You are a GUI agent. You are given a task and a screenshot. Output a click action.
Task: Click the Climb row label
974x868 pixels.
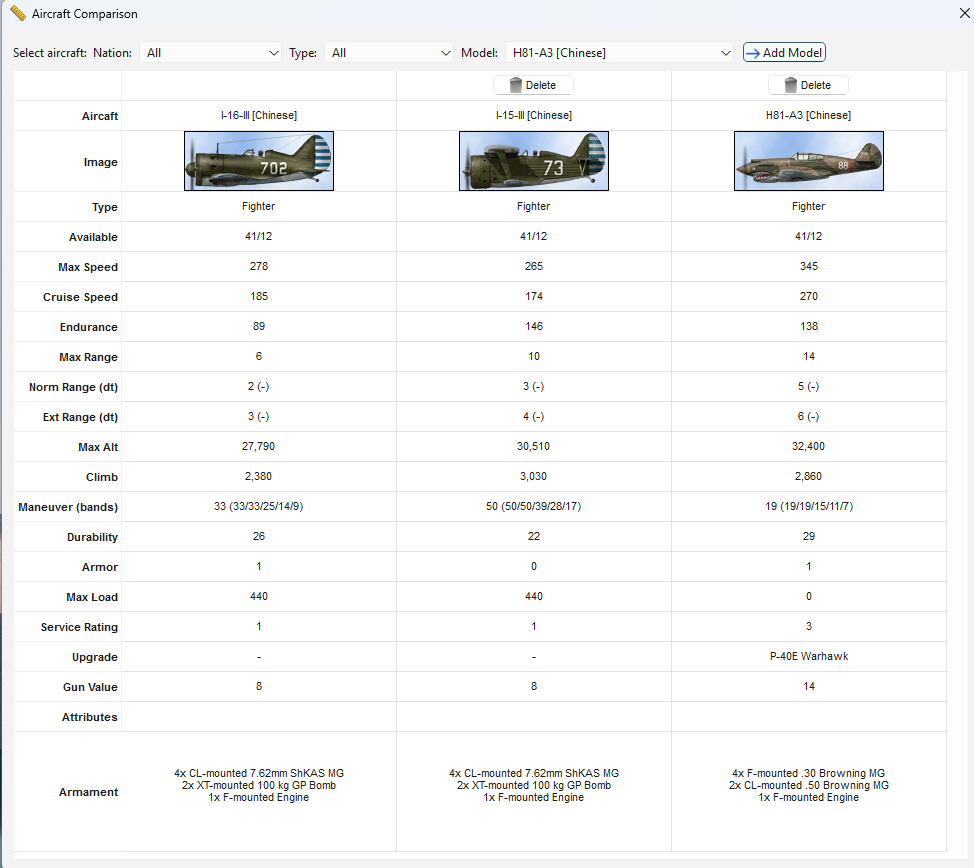(x=102, y=477)
